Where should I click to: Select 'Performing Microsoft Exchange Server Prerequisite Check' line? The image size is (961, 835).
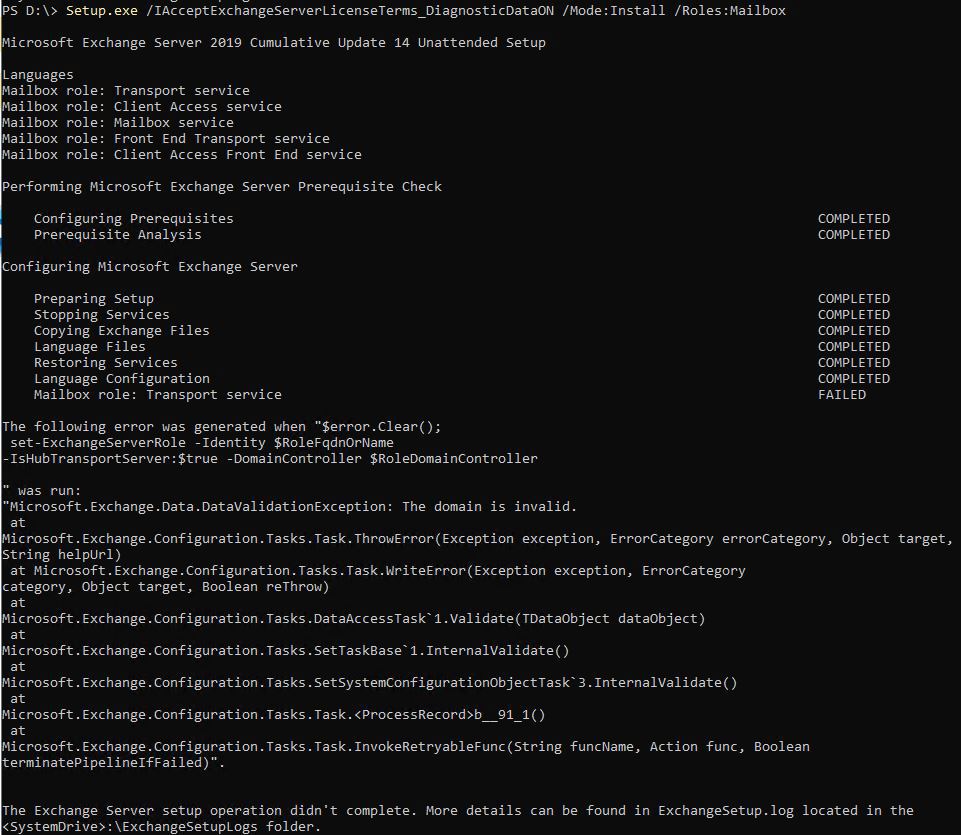[222, 187]
